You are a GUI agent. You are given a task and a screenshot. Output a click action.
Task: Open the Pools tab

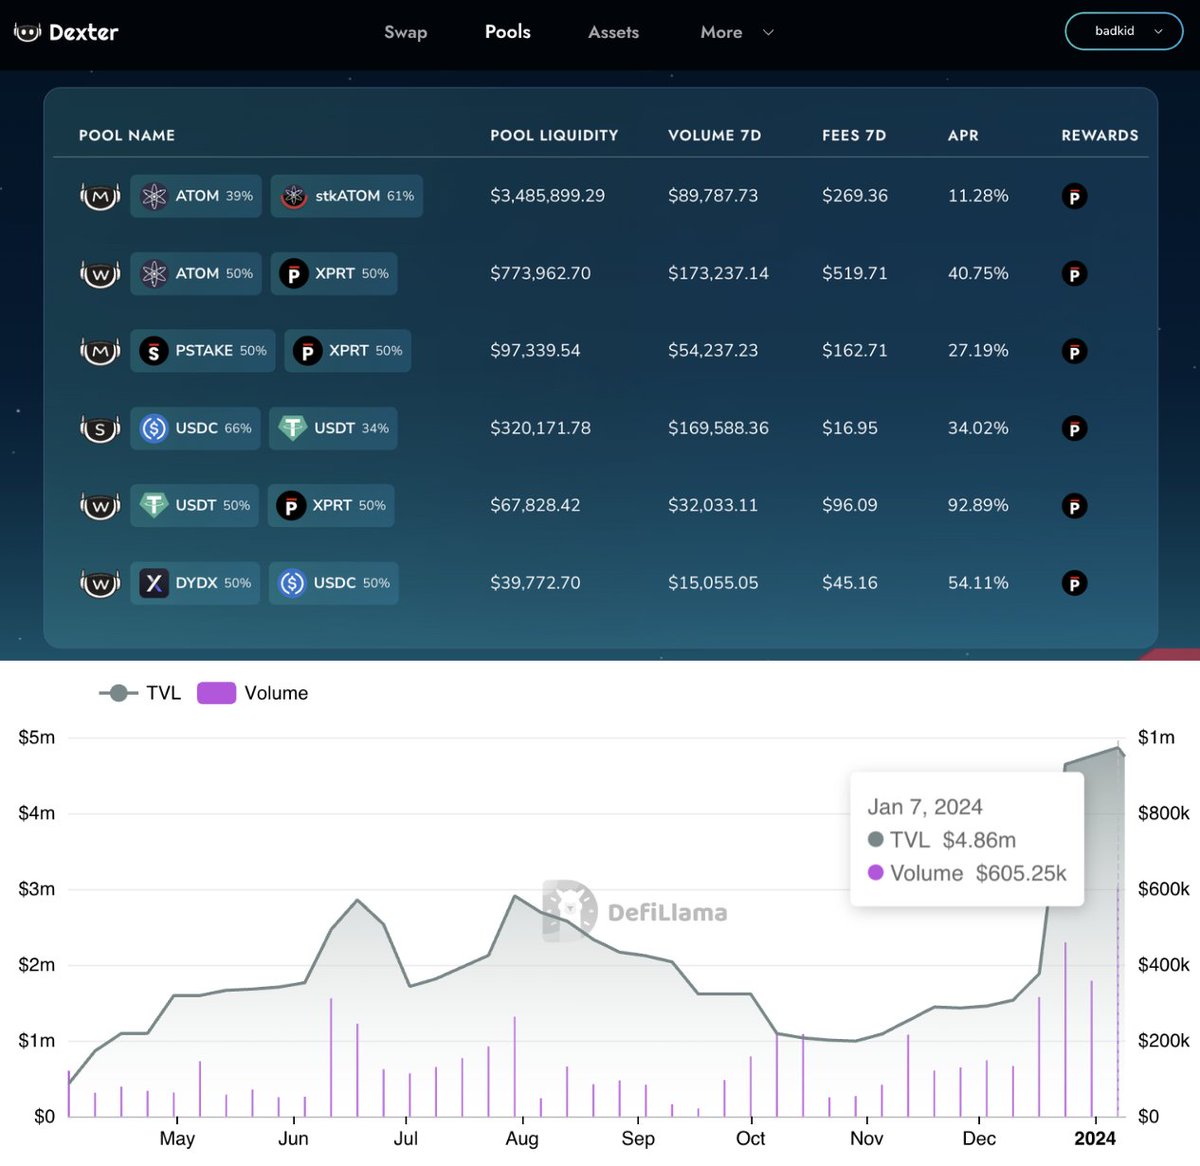point(508,32)
